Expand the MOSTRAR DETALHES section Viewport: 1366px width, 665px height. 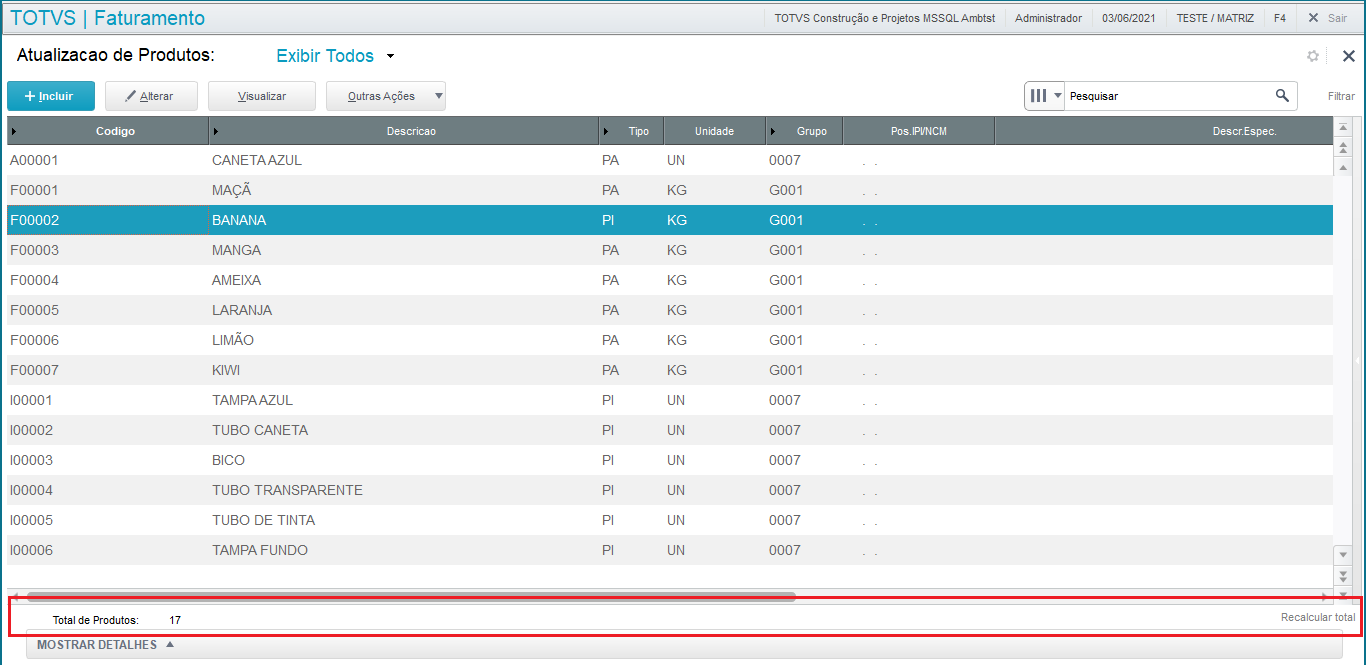(x=106, y=645)
